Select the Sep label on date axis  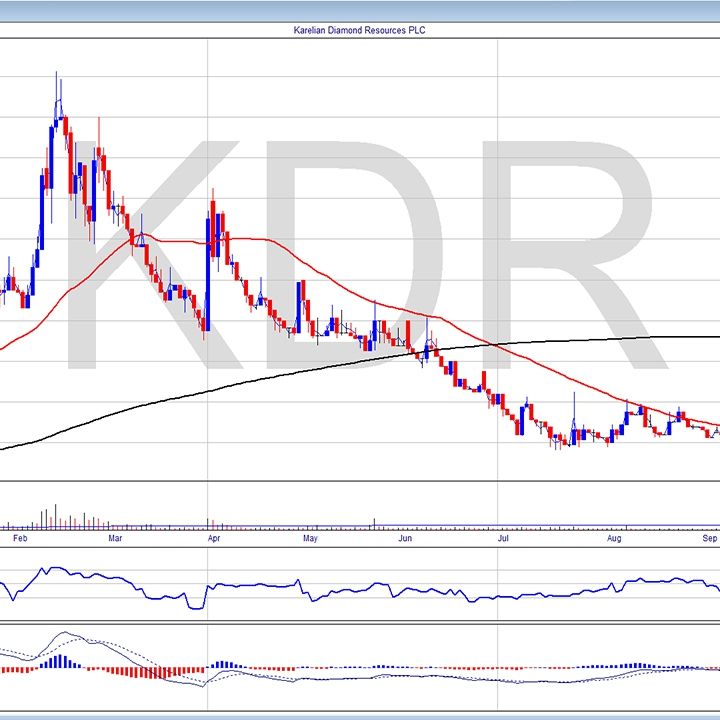709,538
